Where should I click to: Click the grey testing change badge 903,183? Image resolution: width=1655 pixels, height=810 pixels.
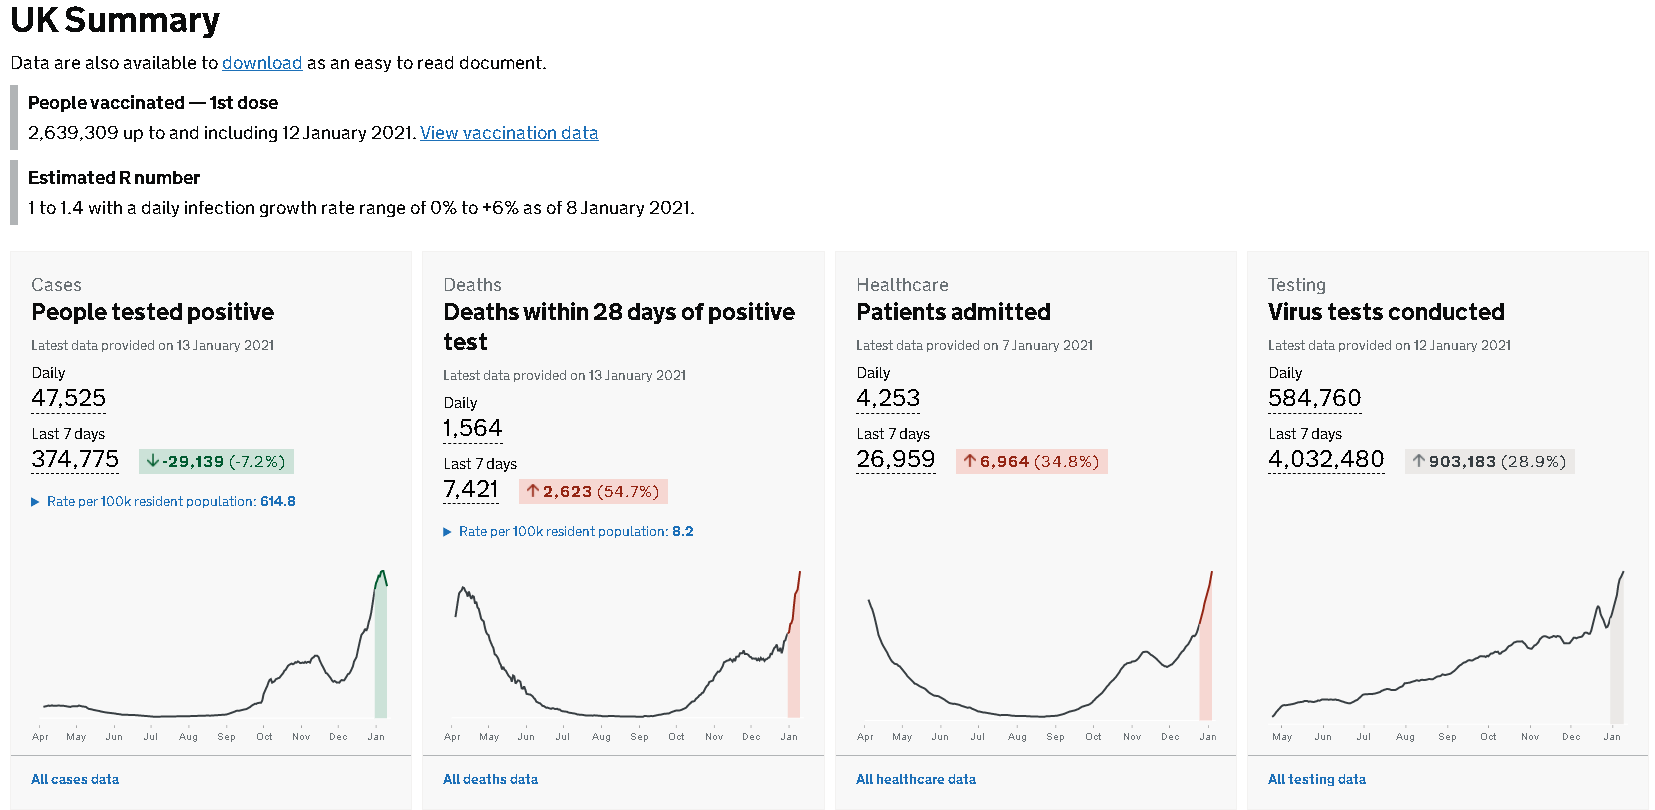tap(1489, 461)
